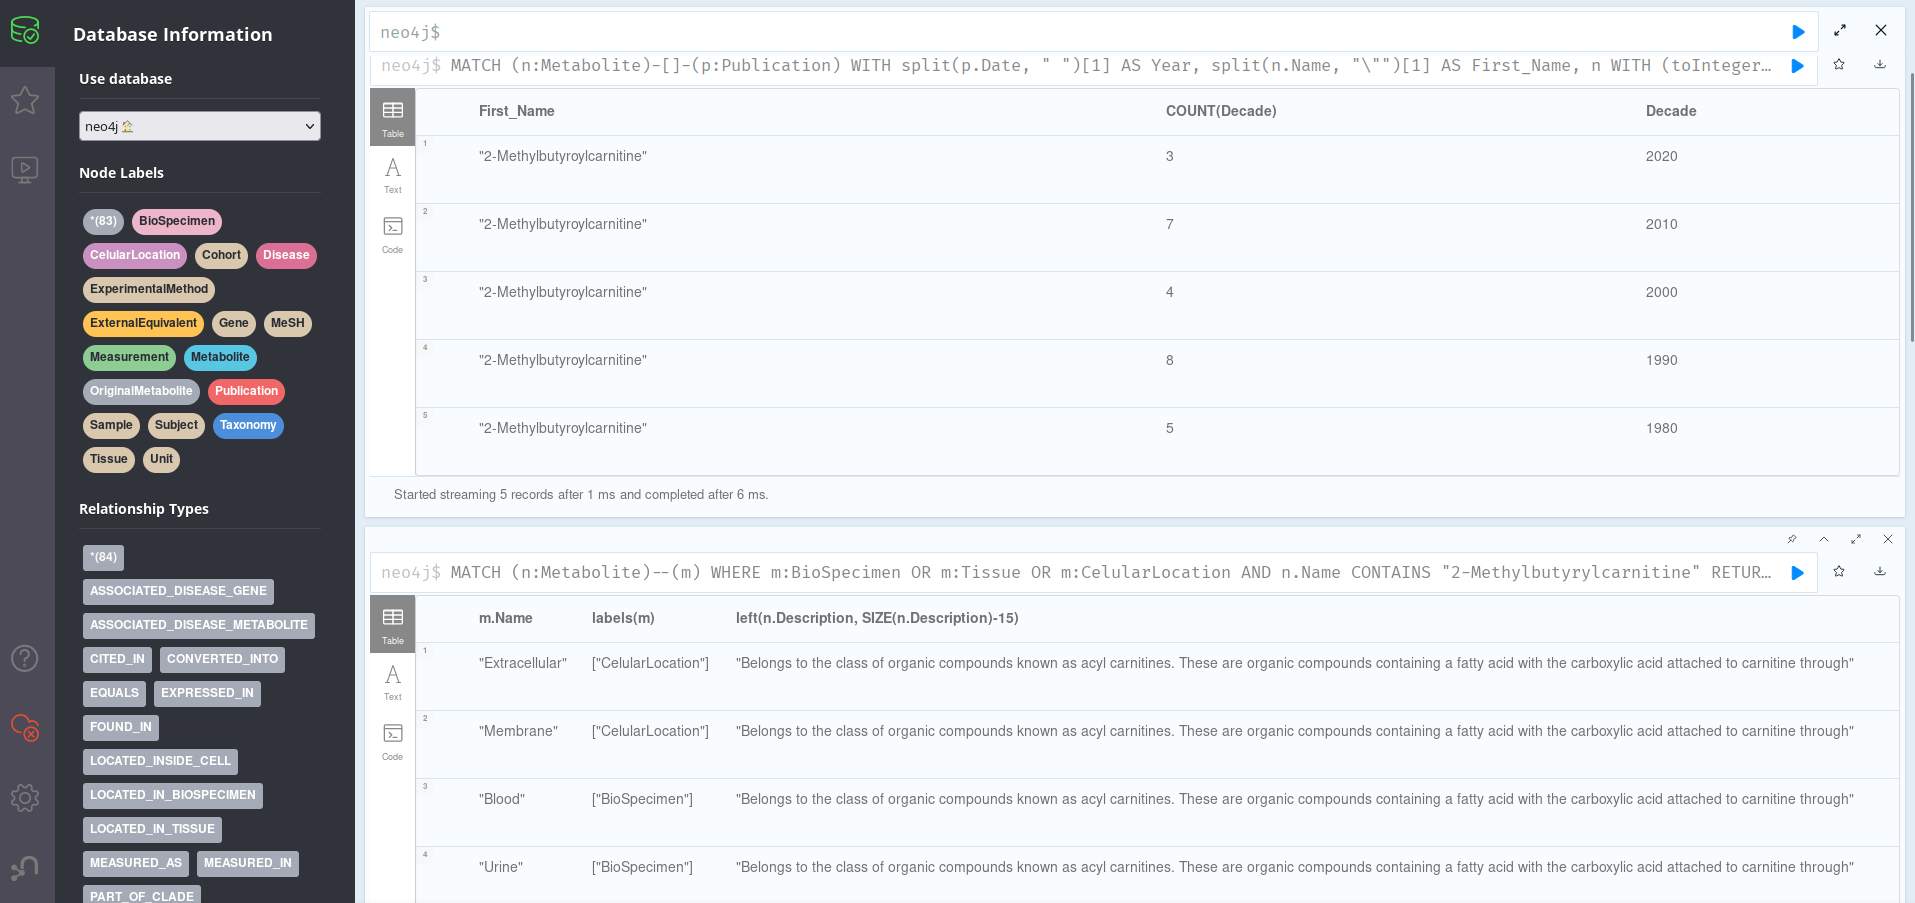Select the LOCATED_INSIDE_CELL relationship type
1915x903 pixels.
[x=160, y=762]
